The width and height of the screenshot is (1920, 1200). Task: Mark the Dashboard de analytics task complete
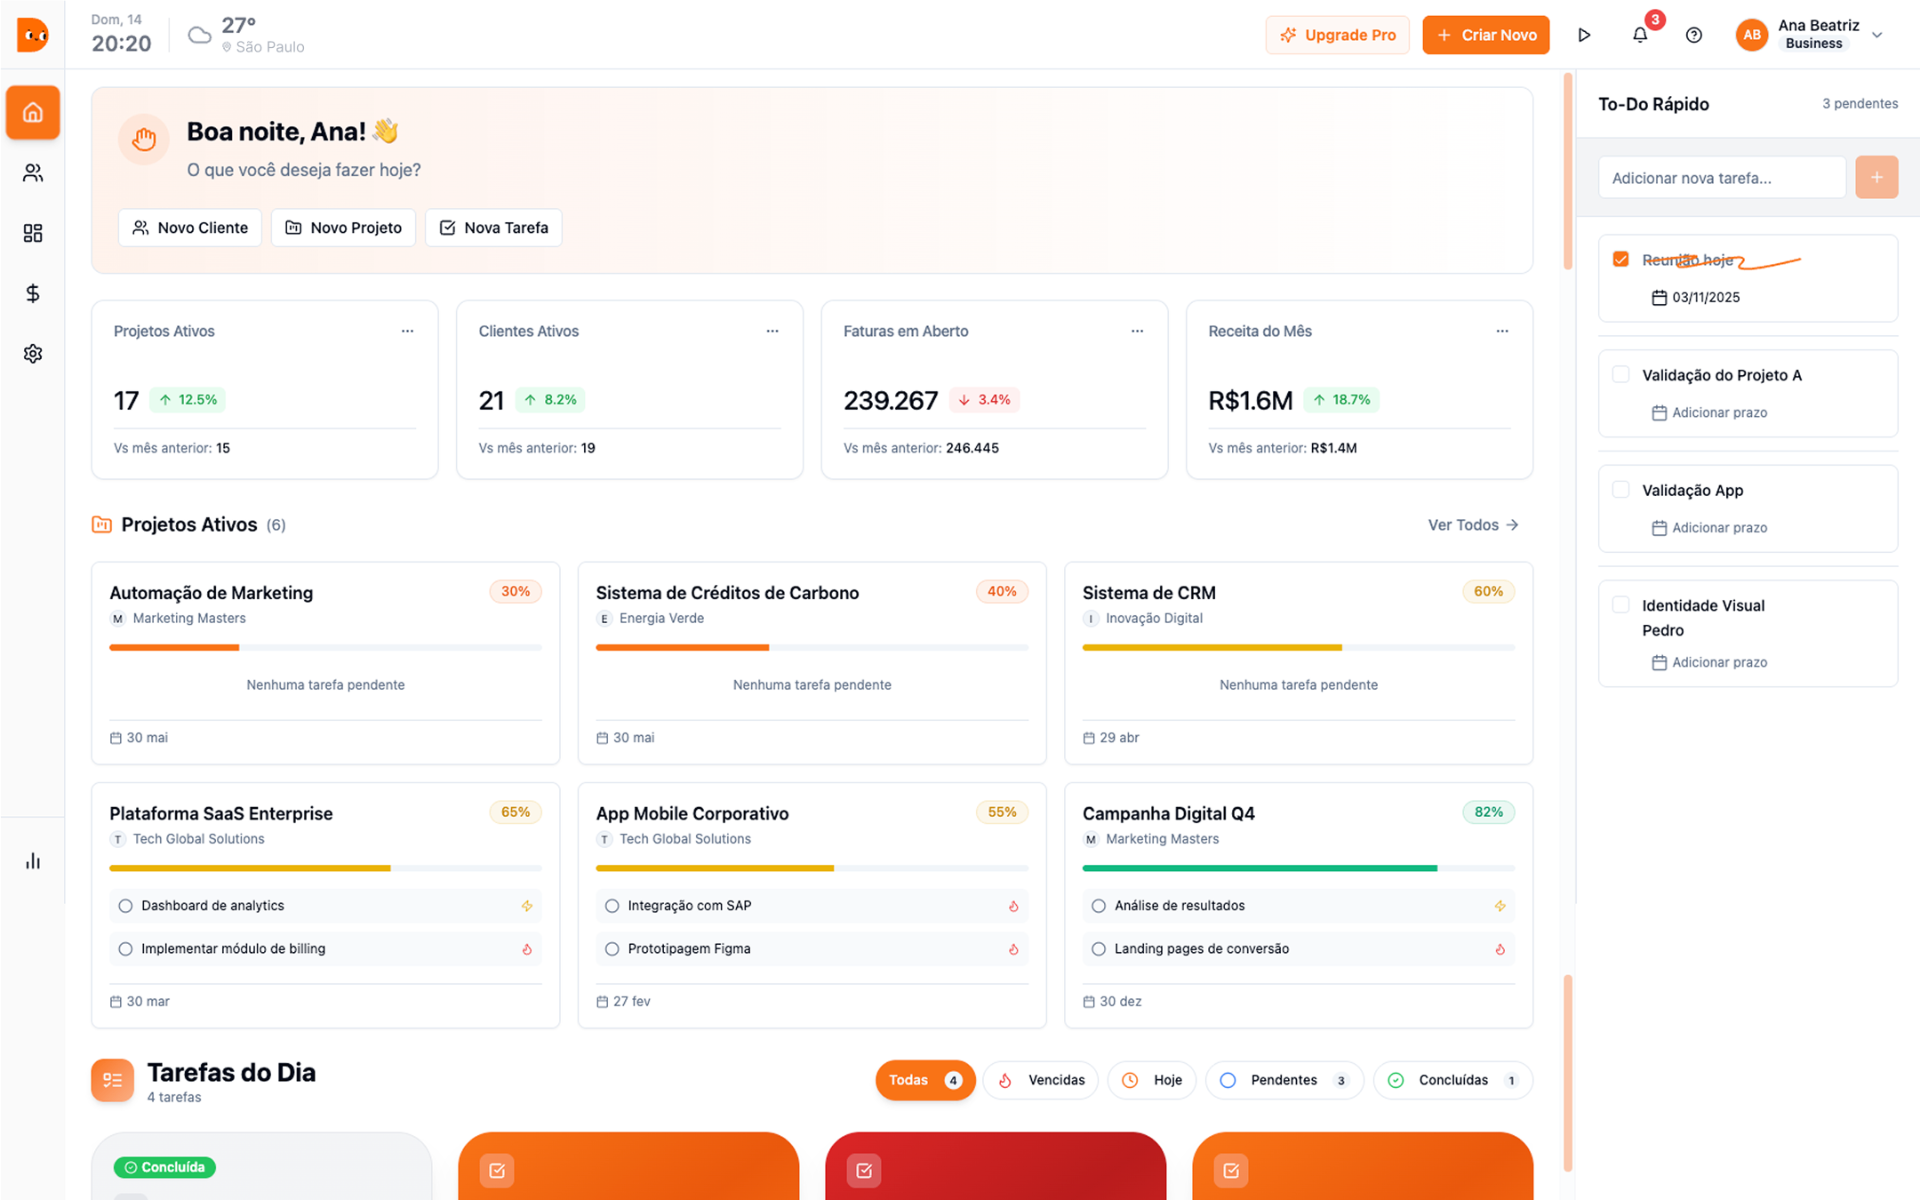[126, 906]
